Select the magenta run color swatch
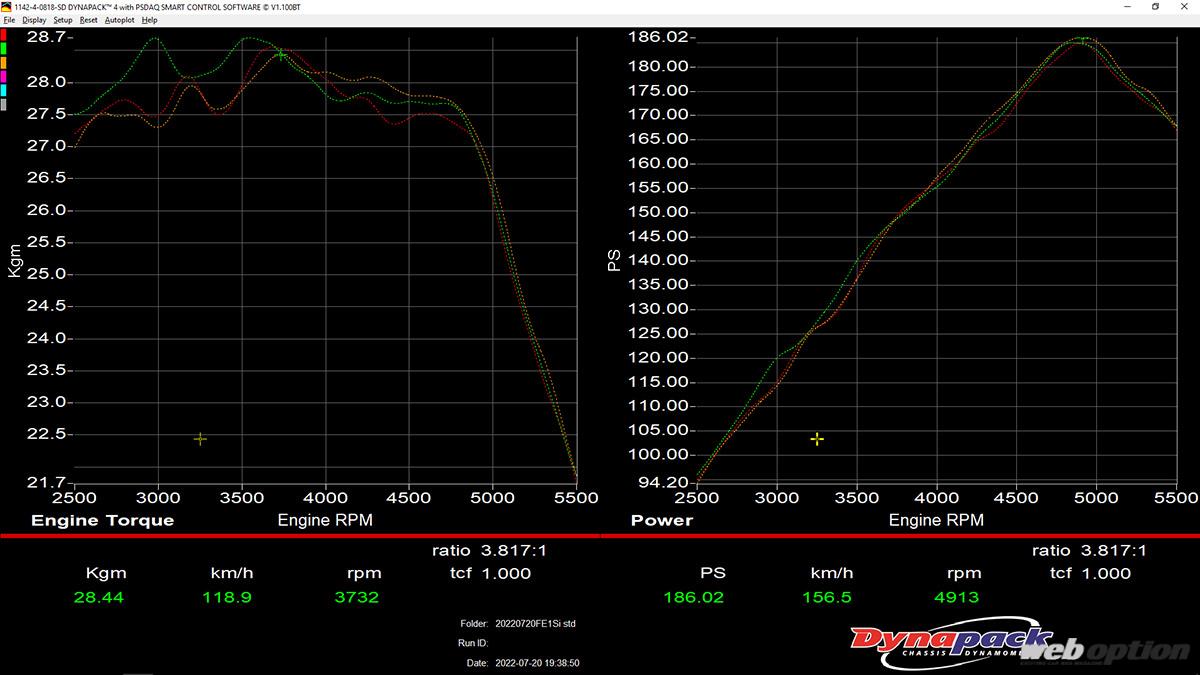The height and width of the screenshot is (675, 1200). coord(4,76)
